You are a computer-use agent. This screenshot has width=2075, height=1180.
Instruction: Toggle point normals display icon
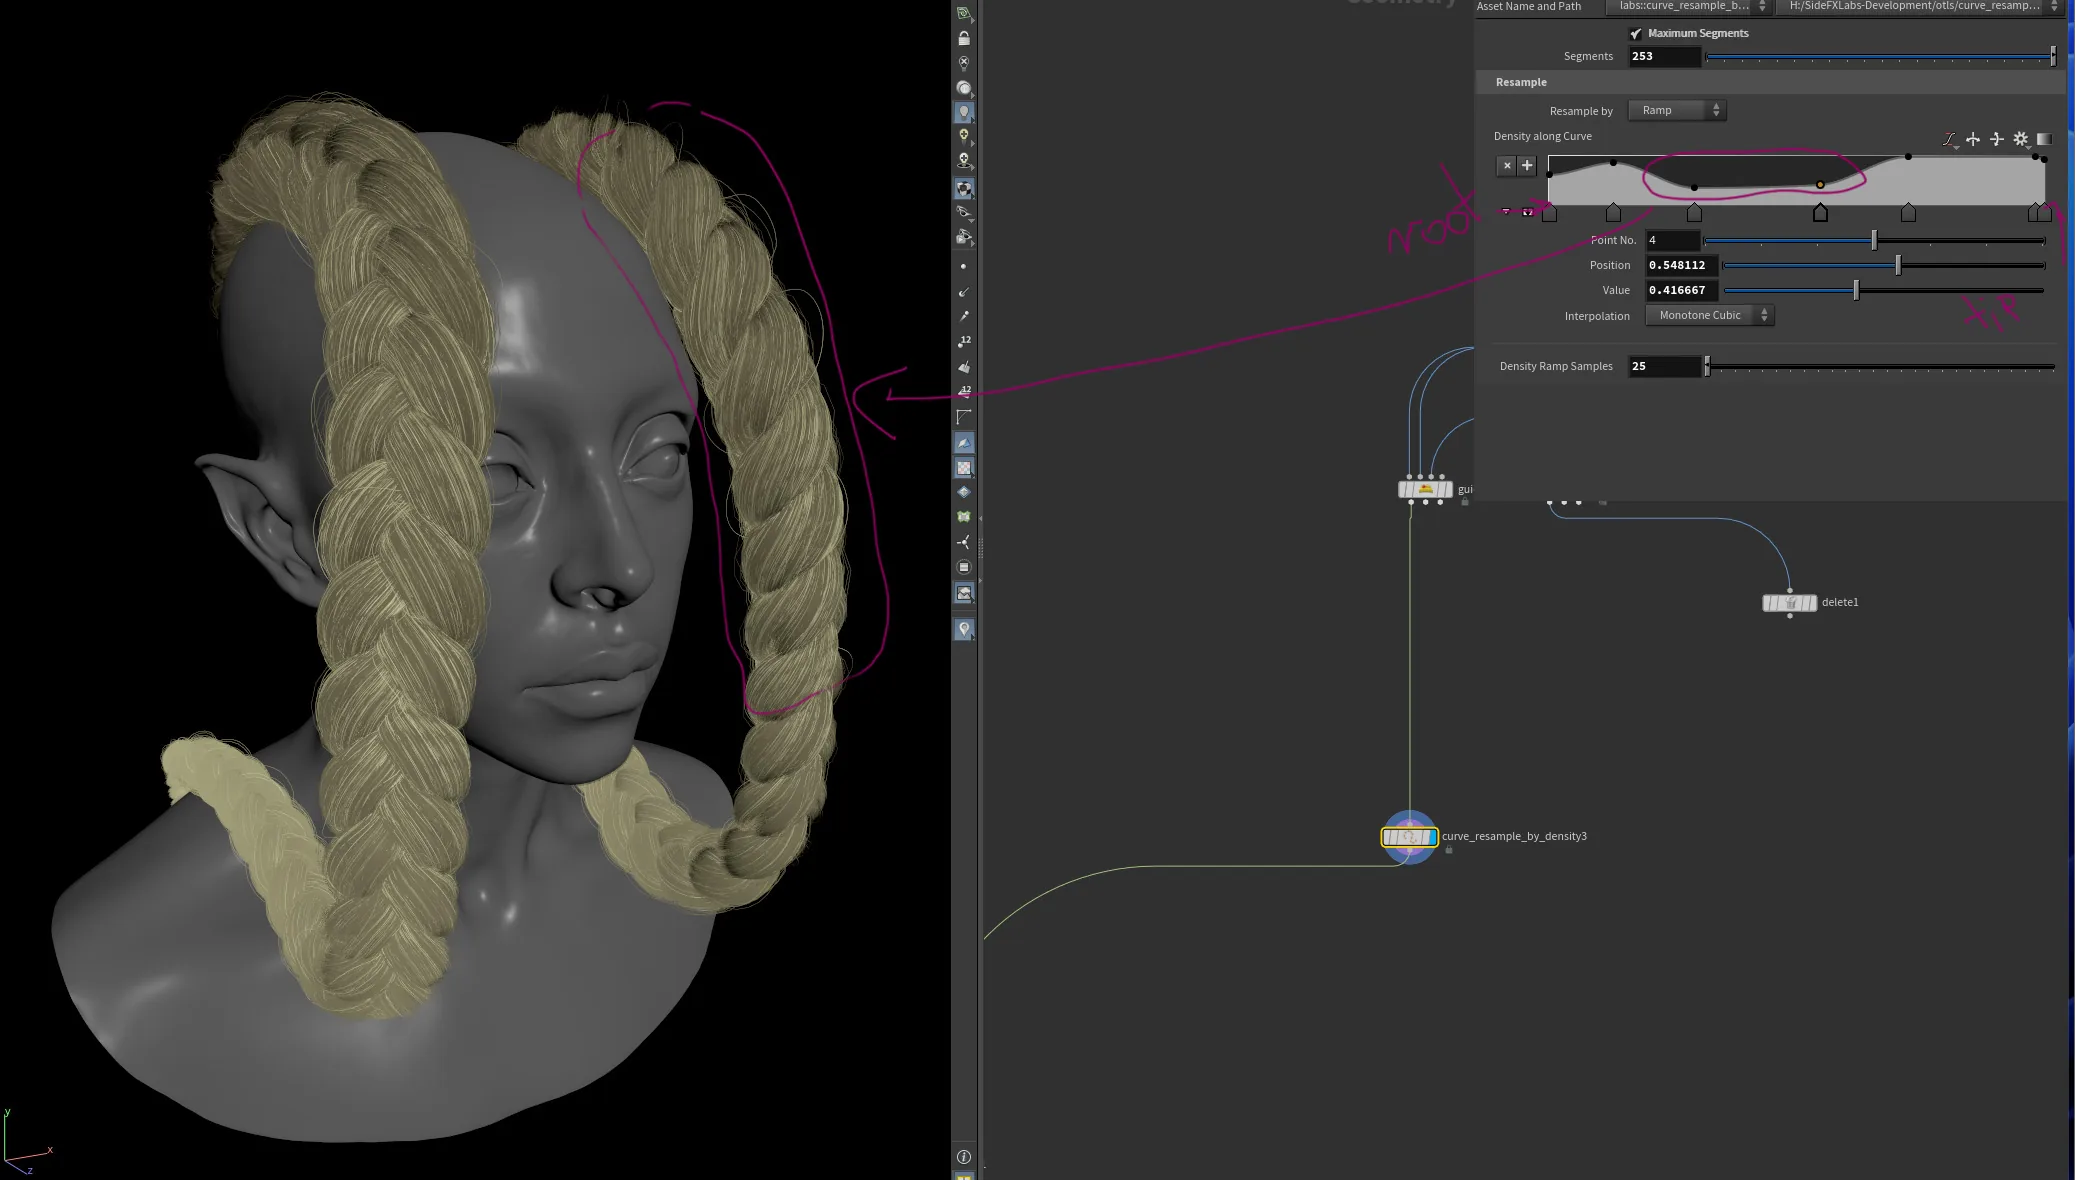pos(964,292)
